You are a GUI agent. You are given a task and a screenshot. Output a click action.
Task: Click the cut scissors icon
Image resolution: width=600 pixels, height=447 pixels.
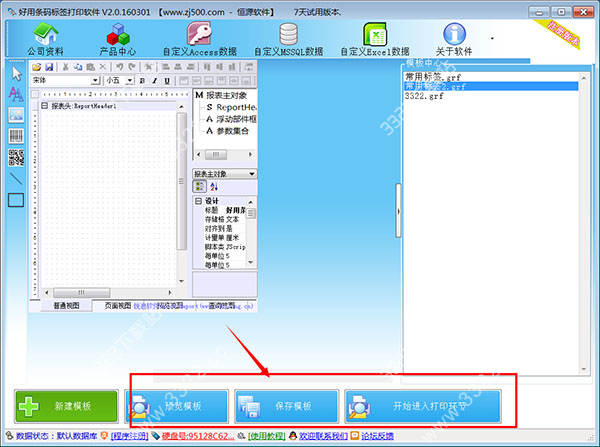pos(65,67)
